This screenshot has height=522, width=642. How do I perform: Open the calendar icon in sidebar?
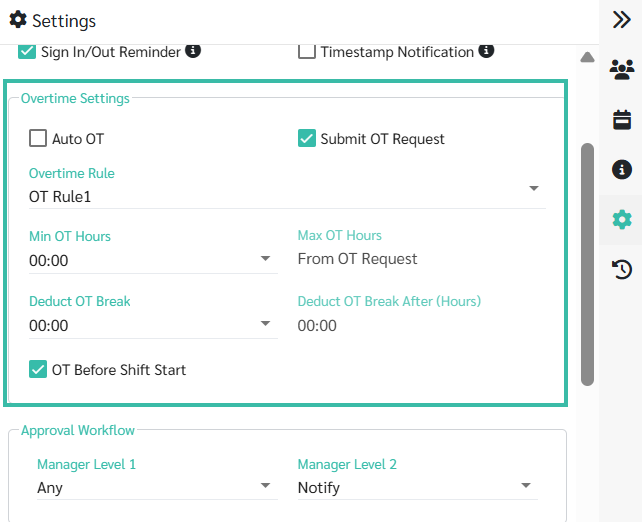click(x=622, y=120)
